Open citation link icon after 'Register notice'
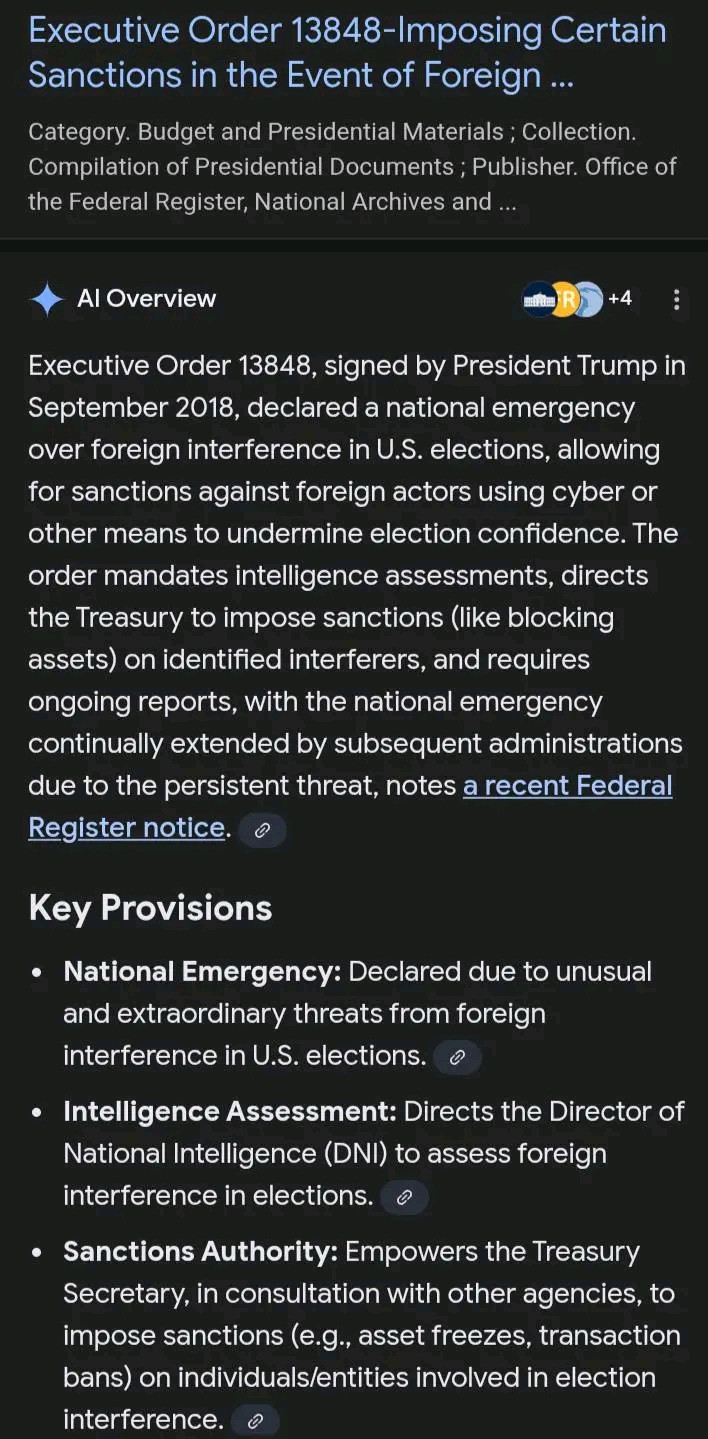The height and width of the screenshot is (1439, 708). point(262,830)
